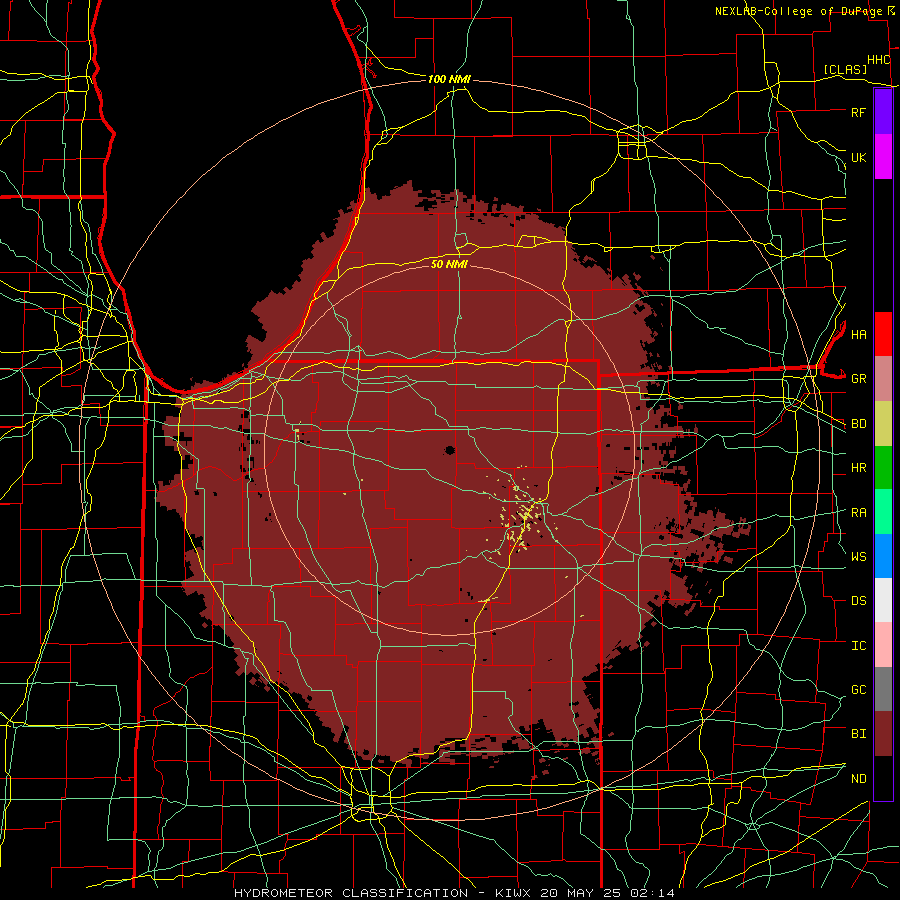Click the black radar site dot in the map center
The width and height of the screenshot is (900, 900).
[x=450, y=450]
